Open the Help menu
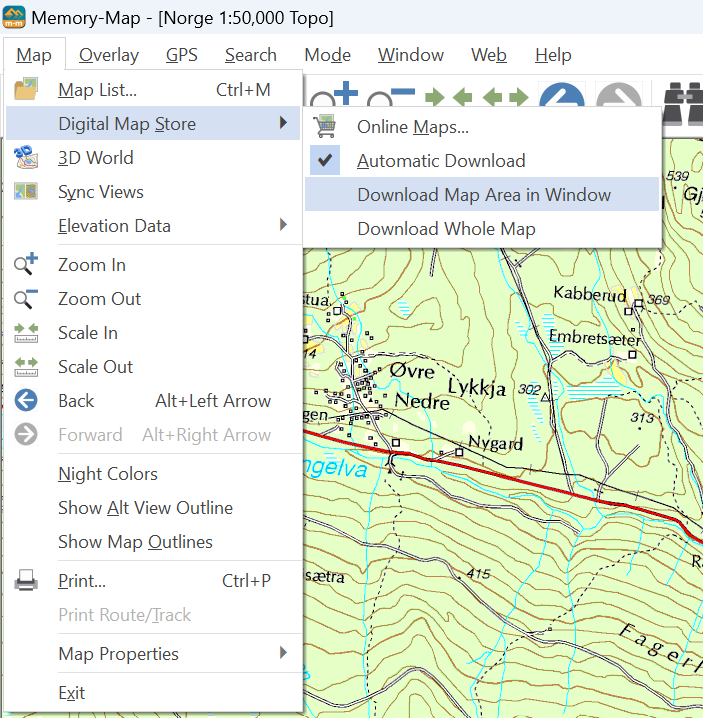 (553, 55)
